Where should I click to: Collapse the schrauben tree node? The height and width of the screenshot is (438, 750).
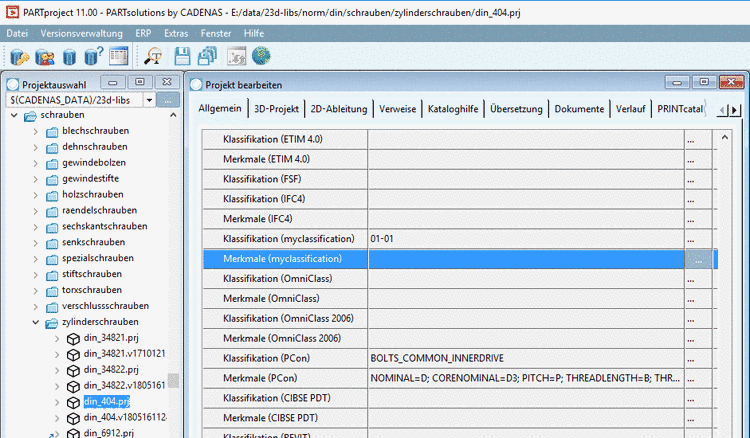[14, 115]
